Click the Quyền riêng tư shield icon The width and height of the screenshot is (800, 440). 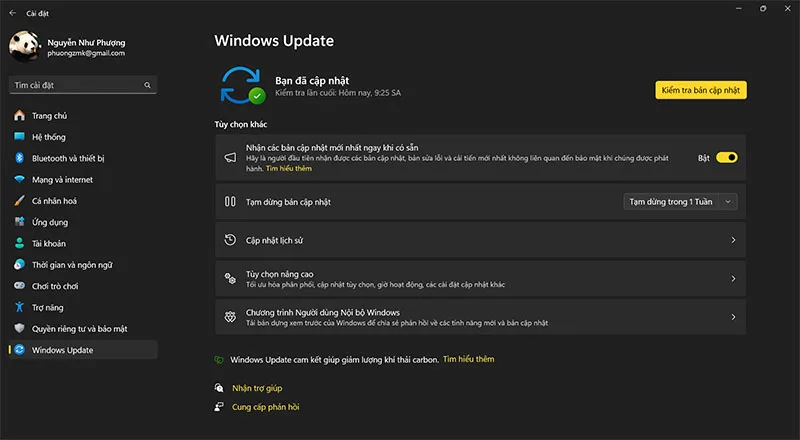(x=19, y=329)
